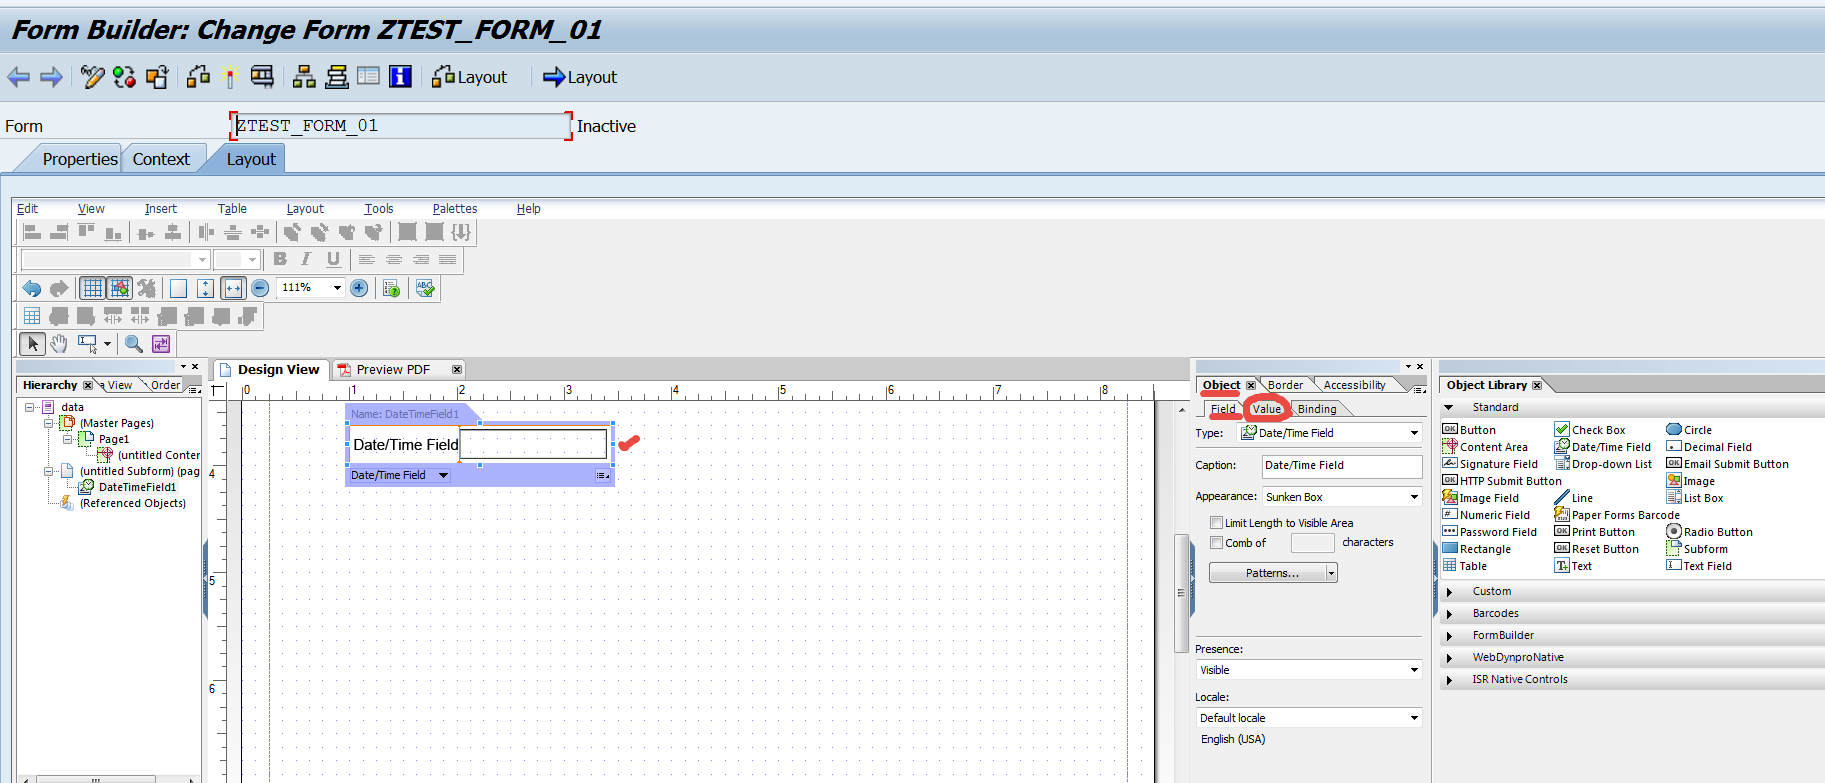This screenshot has height=783, width=1825.
Task: Open the Presence Visible dropdown
Action: click(x=1414, y=670)
